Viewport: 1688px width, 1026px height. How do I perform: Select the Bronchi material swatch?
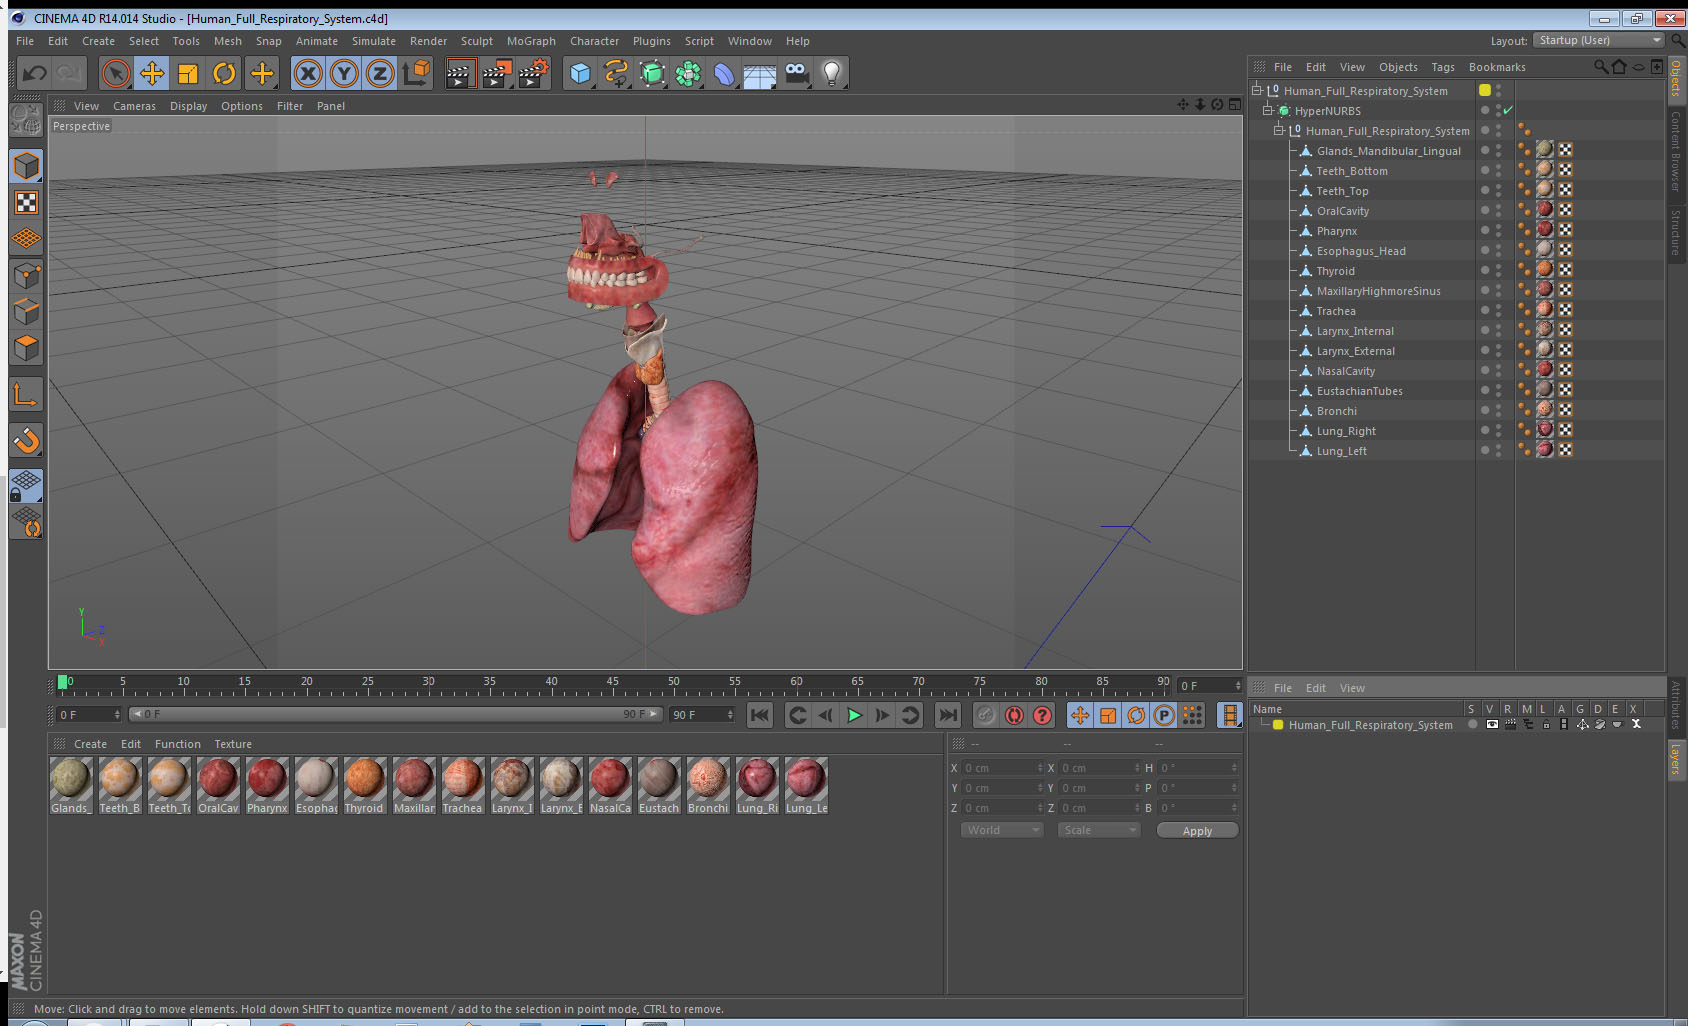(708, 786)
